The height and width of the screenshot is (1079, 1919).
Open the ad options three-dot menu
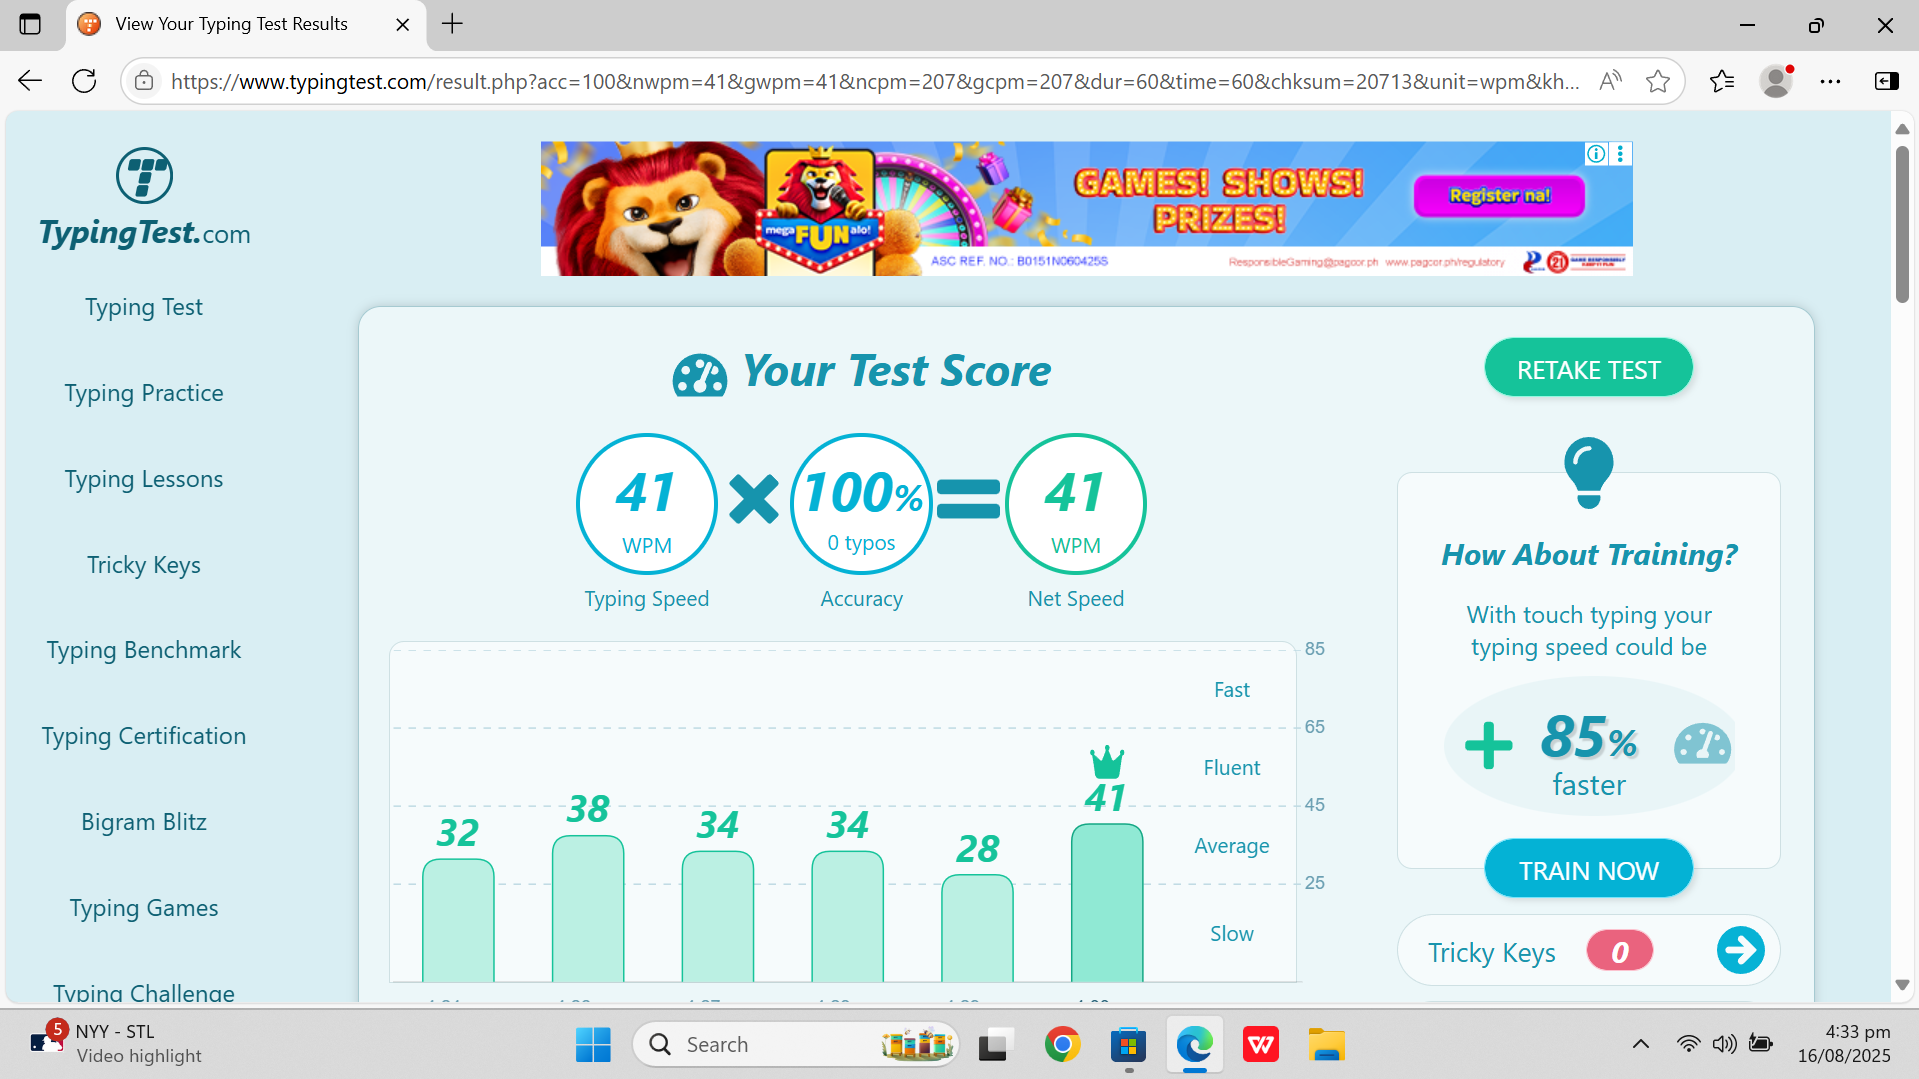(x=1620, y=154)
